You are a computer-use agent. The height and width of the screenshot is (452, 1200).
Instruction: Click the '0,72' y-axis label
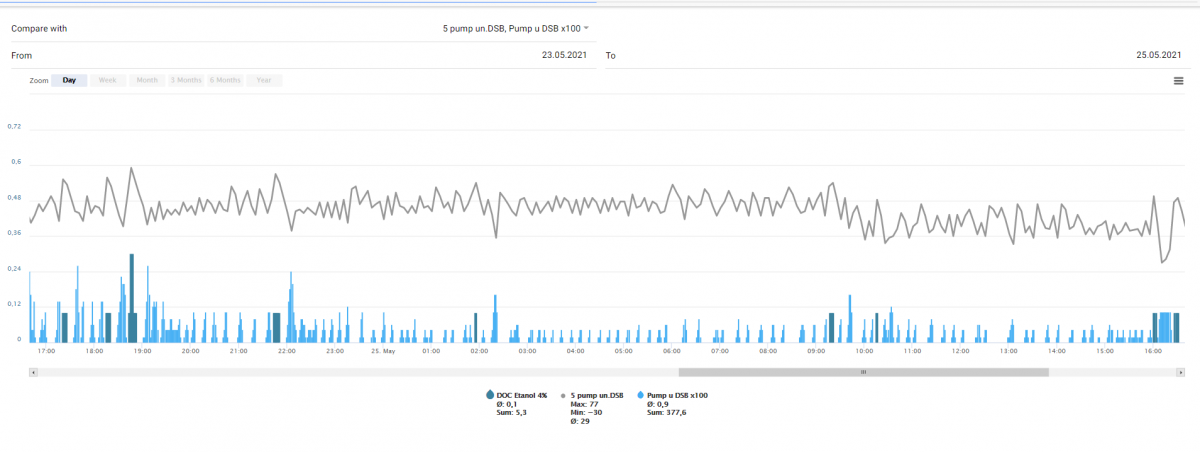click(14, 127)
